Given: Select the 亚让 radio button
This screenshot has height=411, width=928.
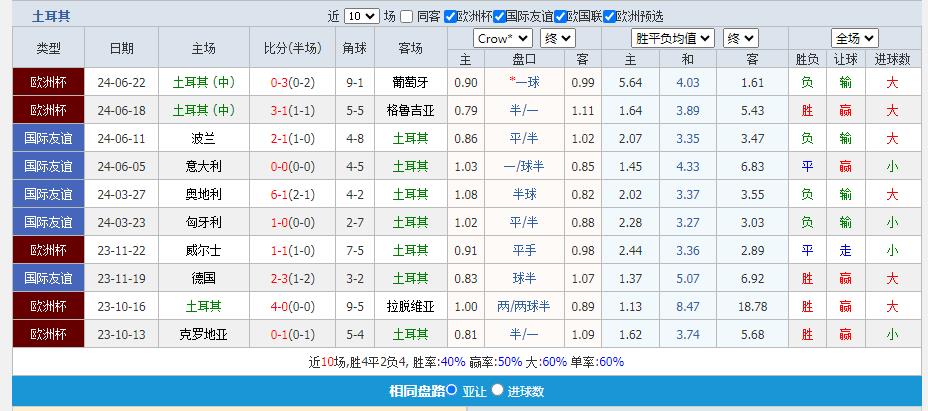Looking at the screenshot, I should pos(452,391).
